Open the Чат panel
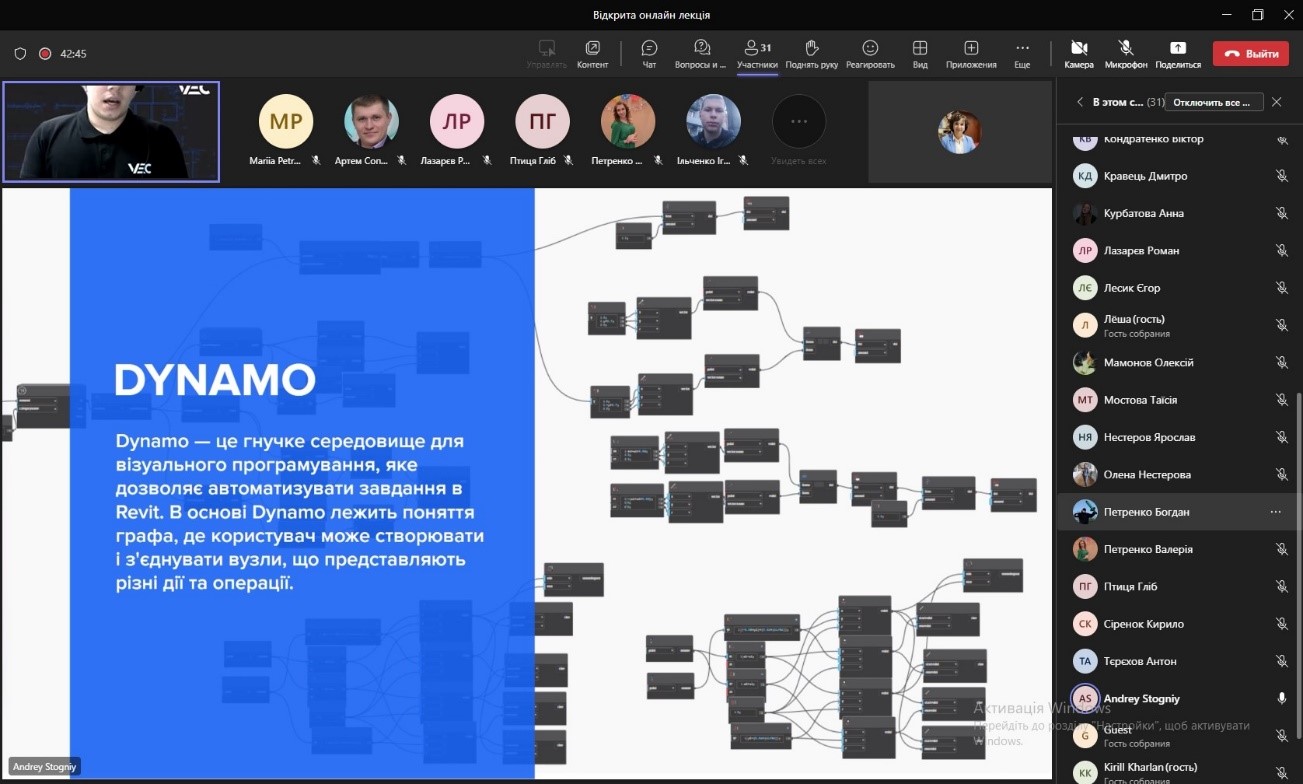This screenshot has height=784, width=1303. (649, 54)
